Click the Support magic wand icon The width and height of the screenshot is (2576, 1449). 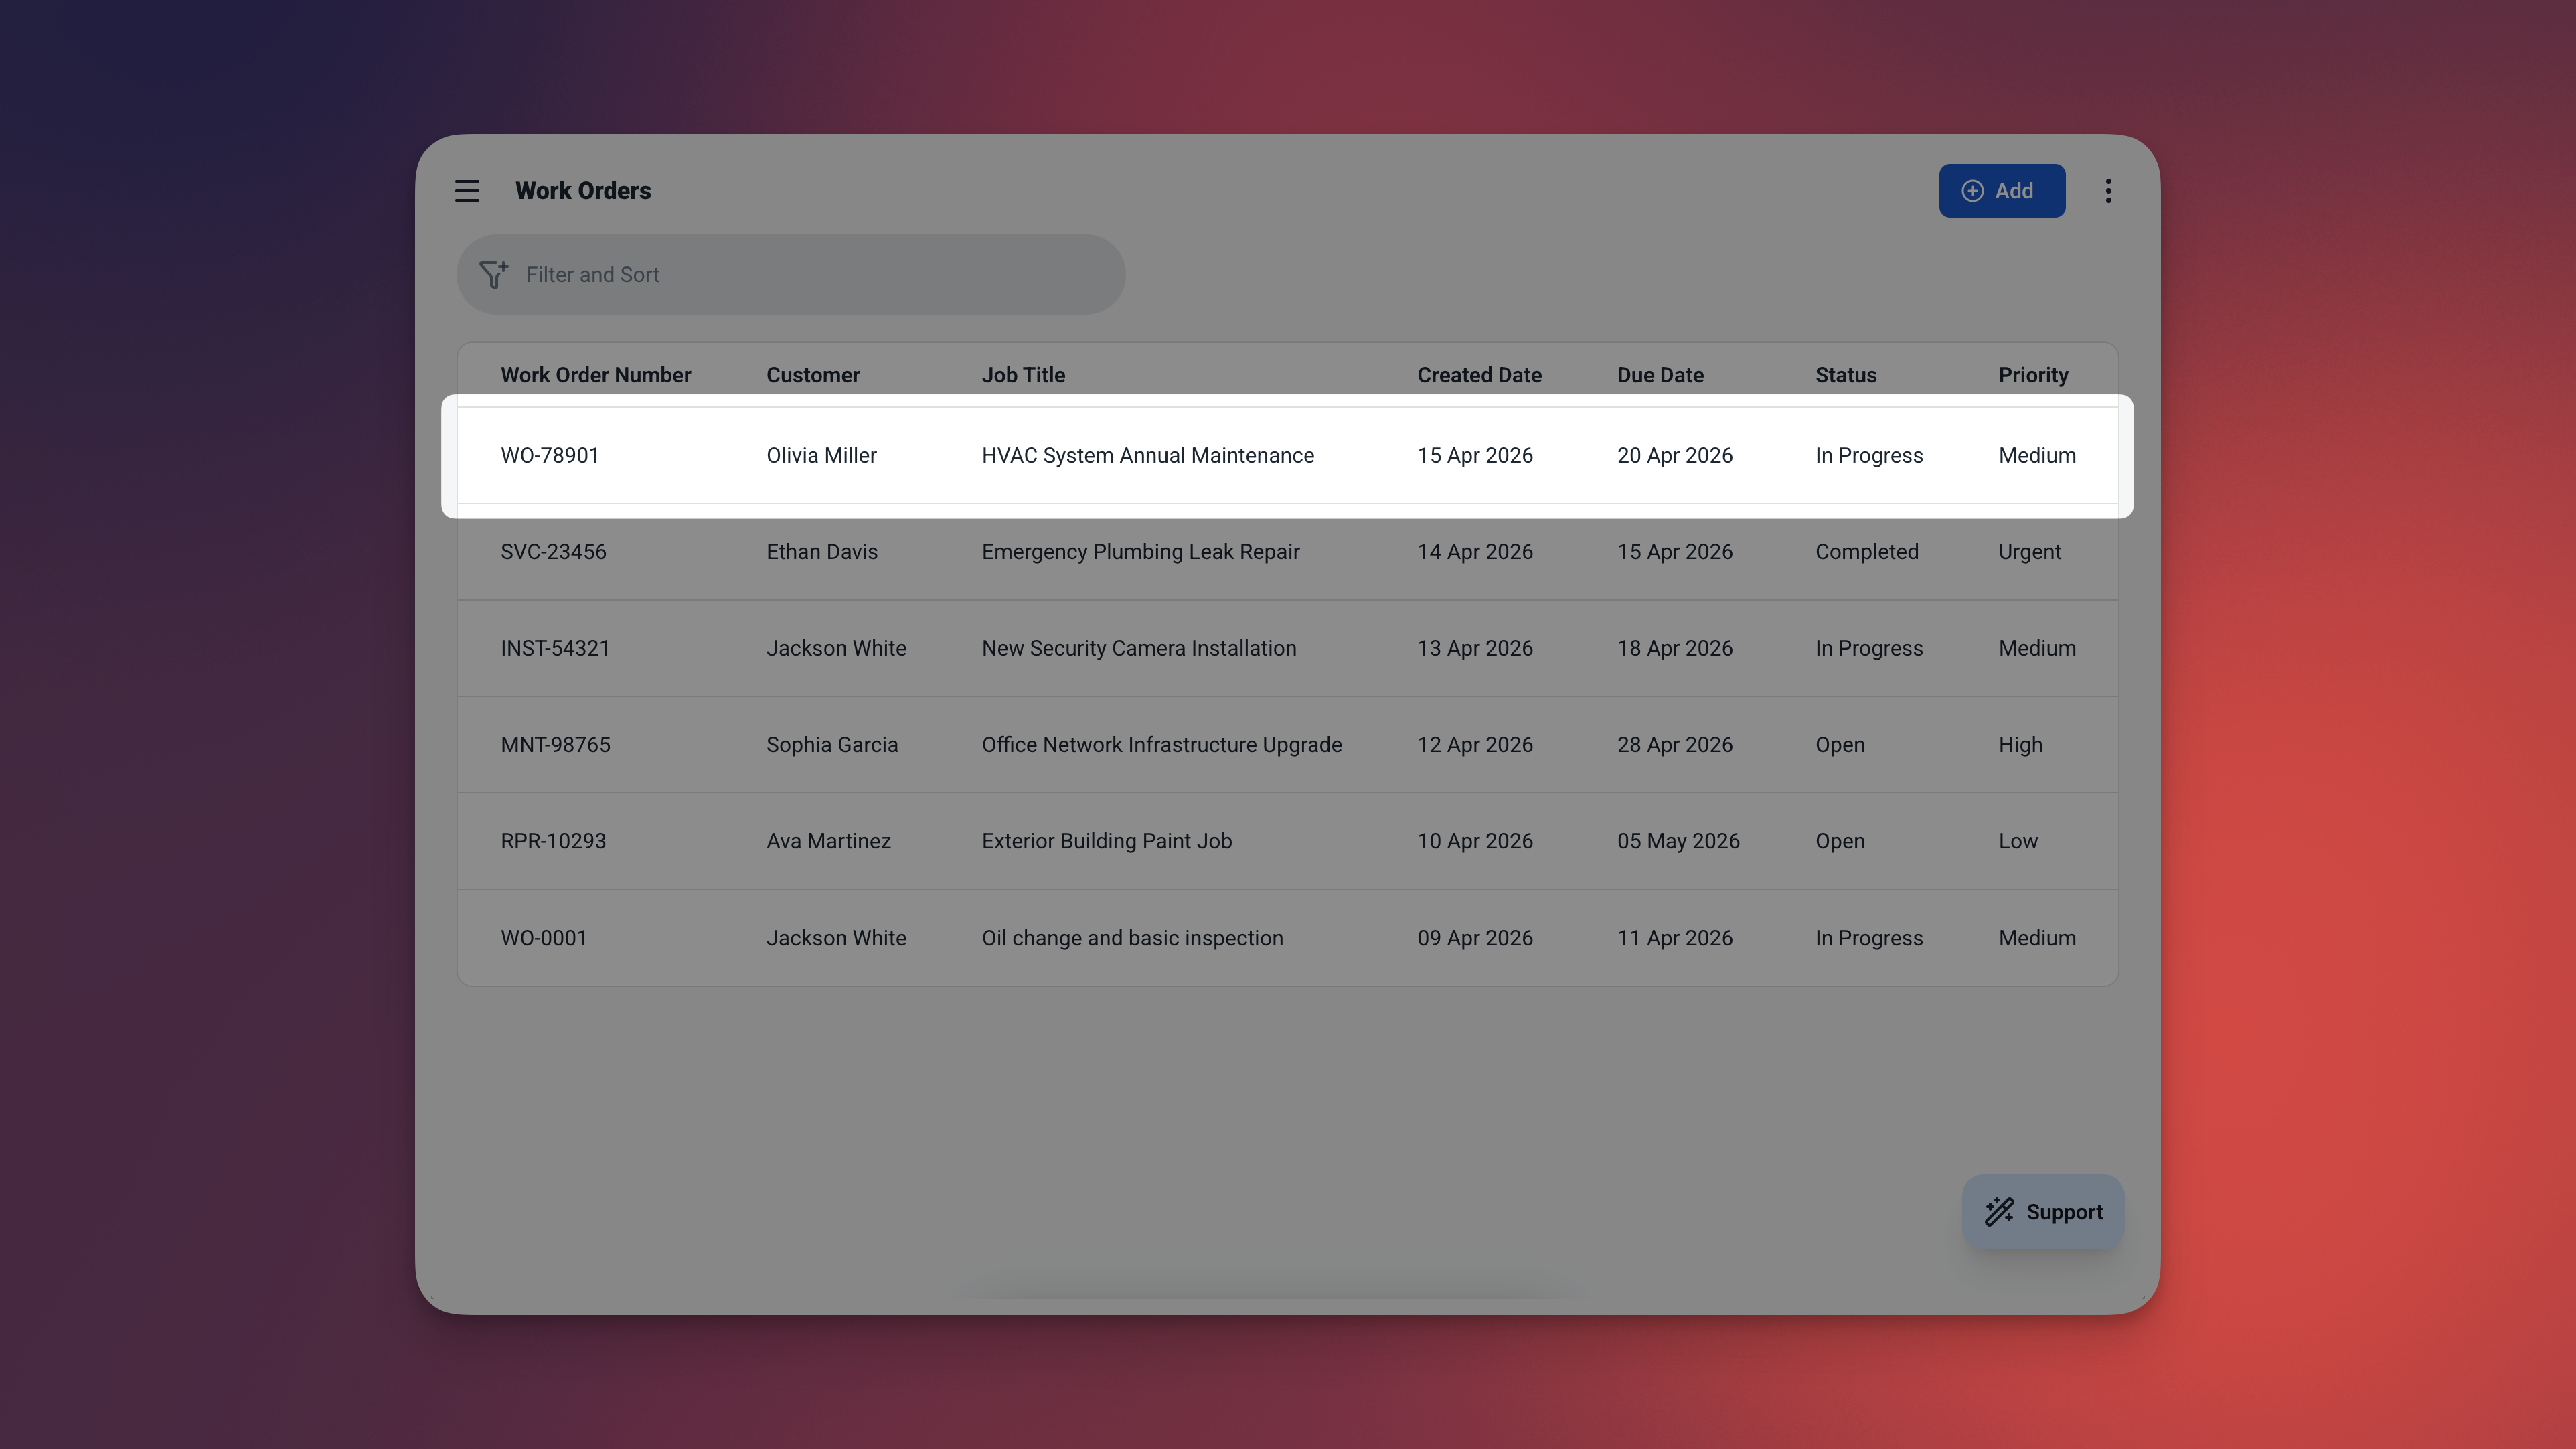click(1999, 1211)
